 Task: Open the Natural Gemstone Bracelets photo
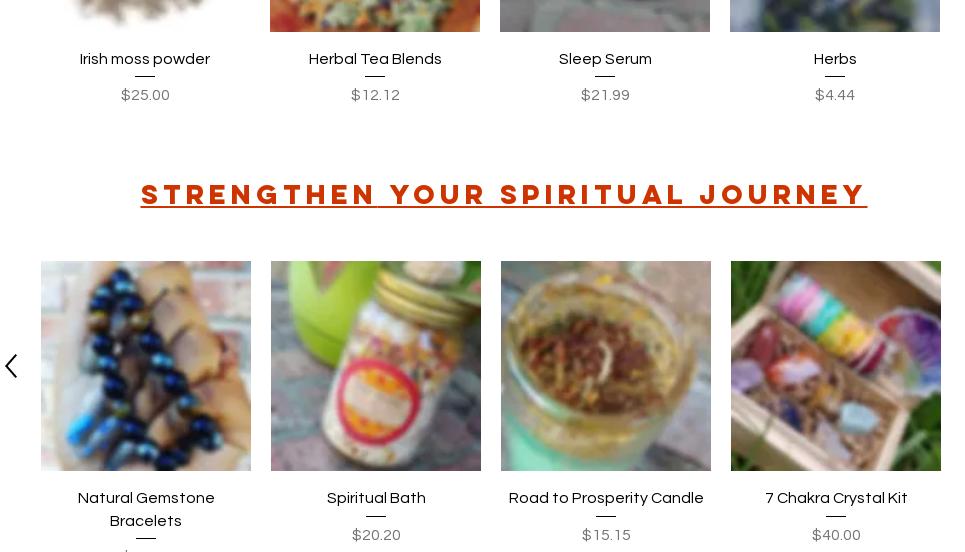146,366
